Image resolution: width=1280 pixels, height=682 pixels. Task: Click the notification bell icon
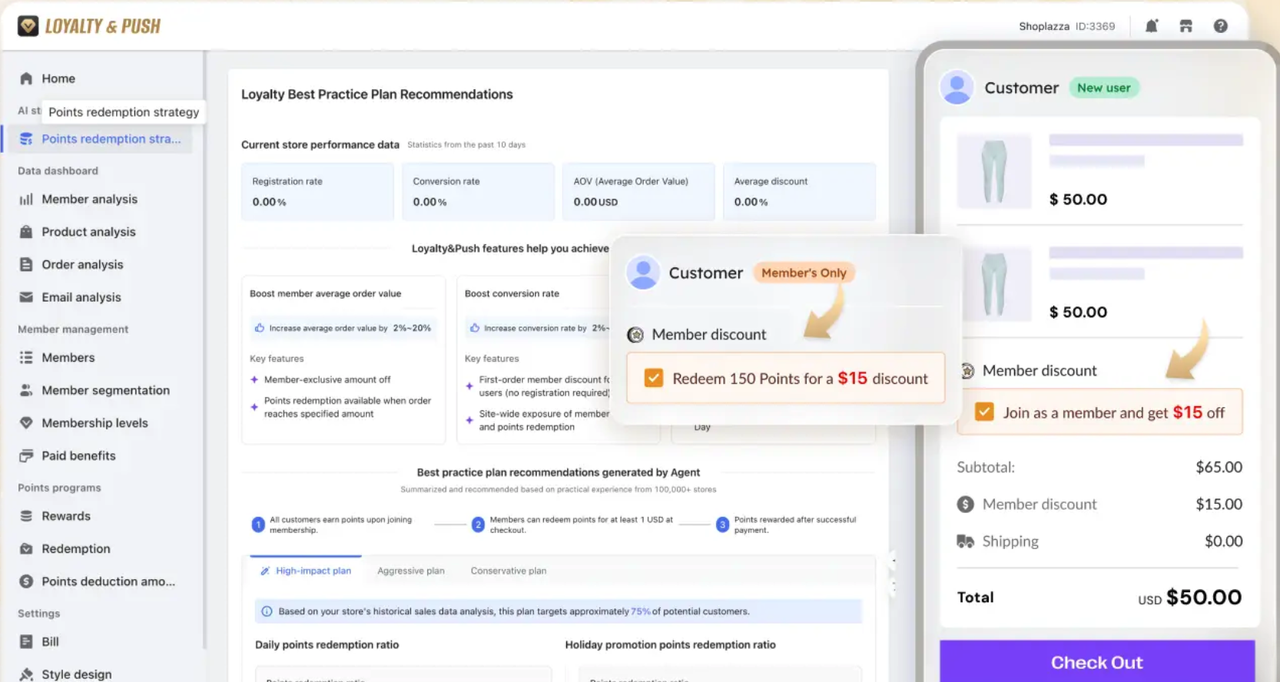tap(1151, 26)
